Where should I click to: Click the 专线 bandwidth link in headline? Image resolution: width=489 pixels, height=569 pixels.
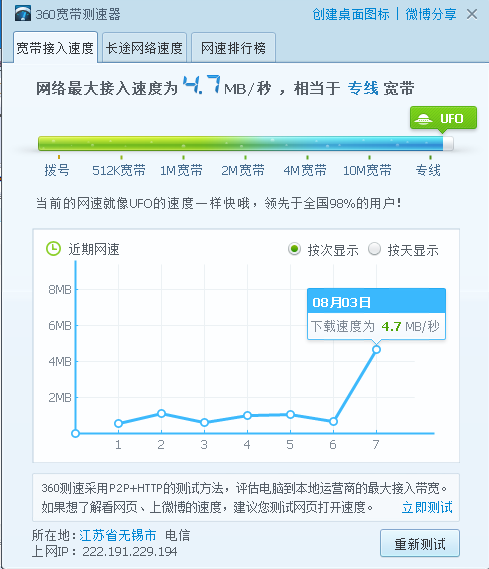pos(363,88)
